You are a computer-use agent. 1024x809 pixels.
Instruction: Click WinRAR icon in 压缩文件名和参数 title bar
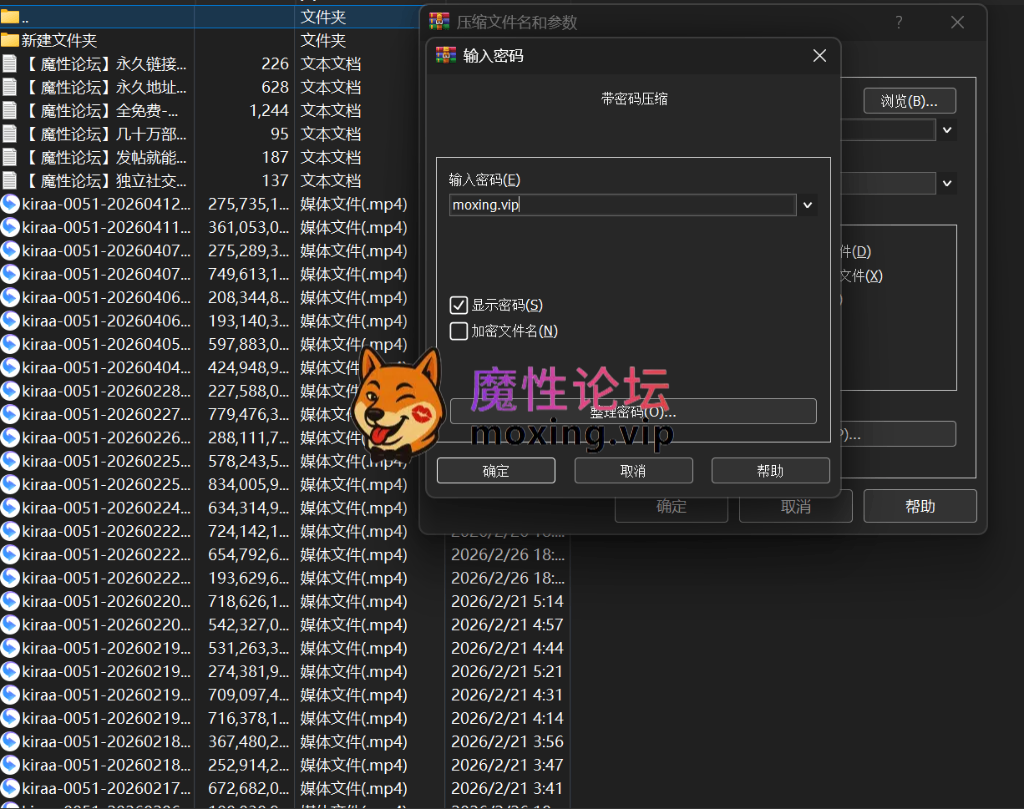tap(439, 22)
